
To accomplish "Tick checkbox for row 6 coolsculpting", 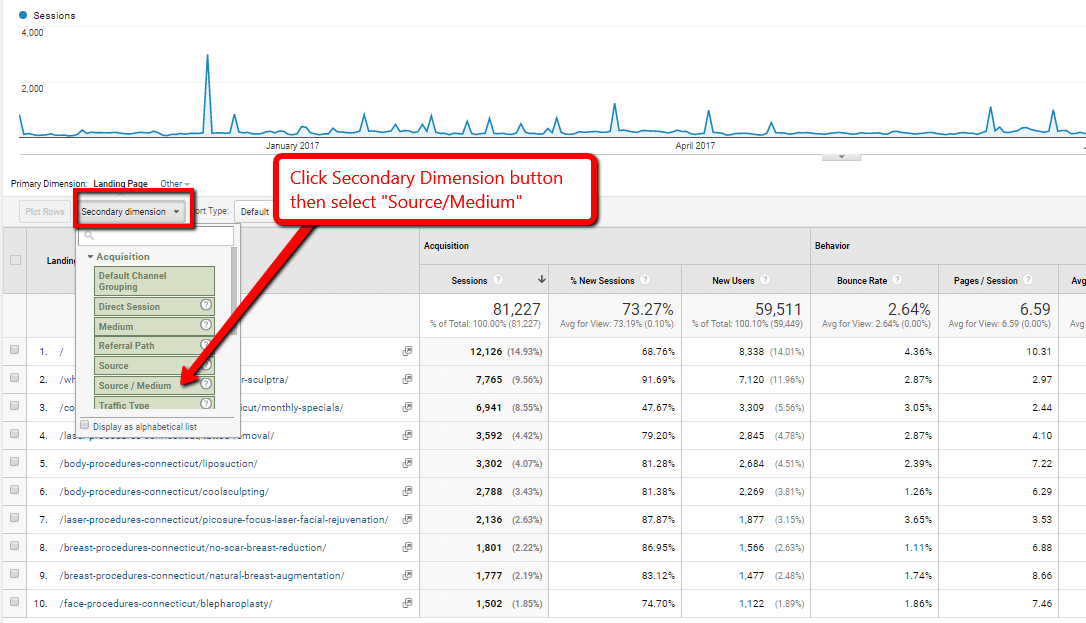I will tap(15, 492).
